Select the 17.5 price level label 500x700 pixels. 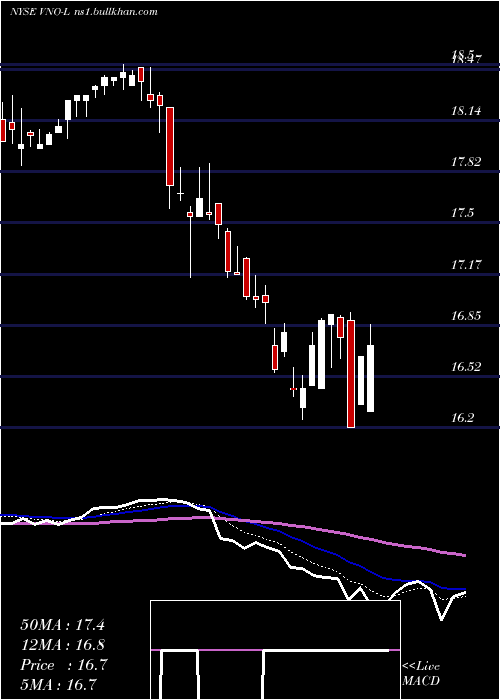tap(462, 213)
